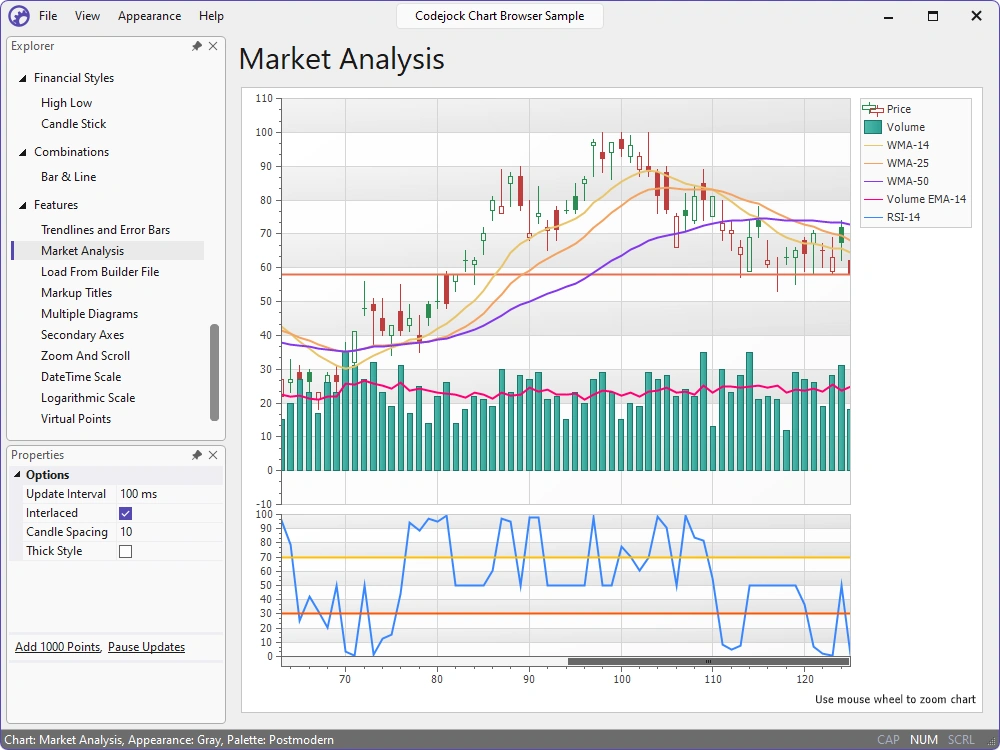Click the chart horizontal scrollbar thumb
This screenshot has width=1000, height=750.
click(709, 661)
